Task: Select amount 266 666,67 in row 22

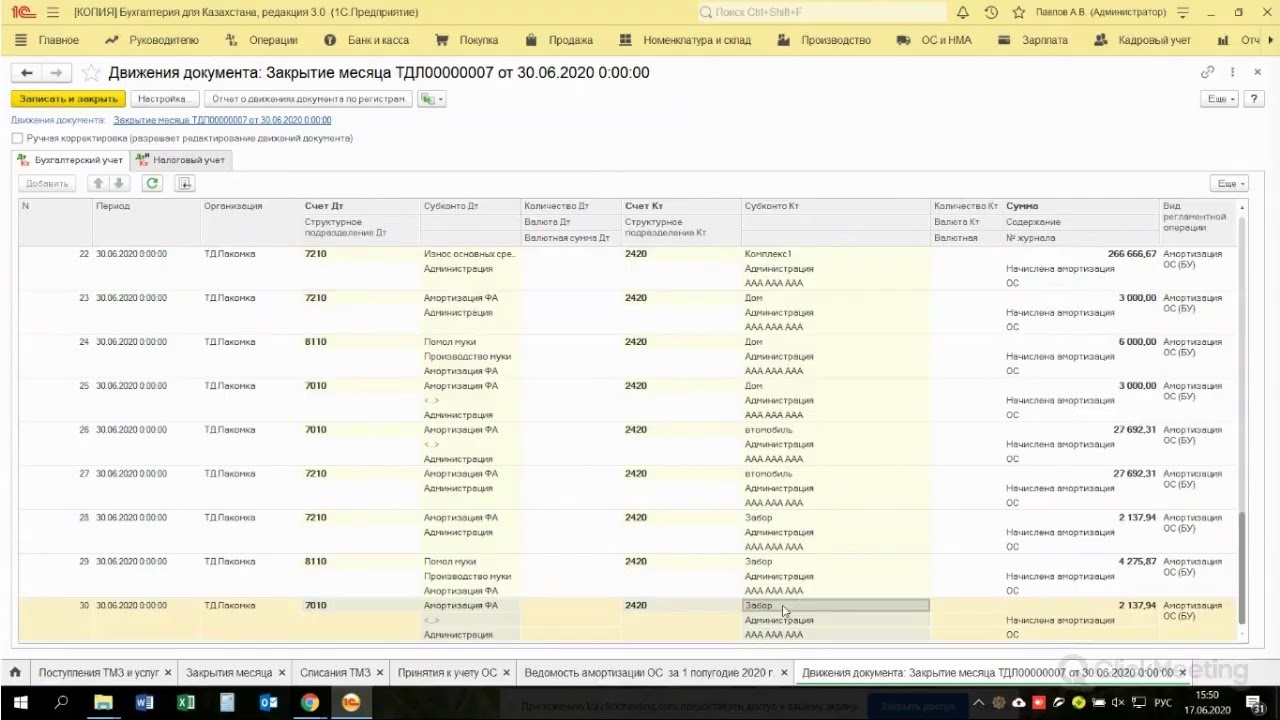Action: click(x=1131, y=254)
